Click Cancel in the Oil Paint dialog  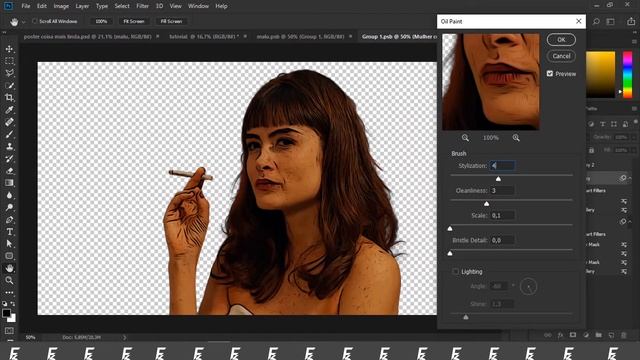click(561, 56)
